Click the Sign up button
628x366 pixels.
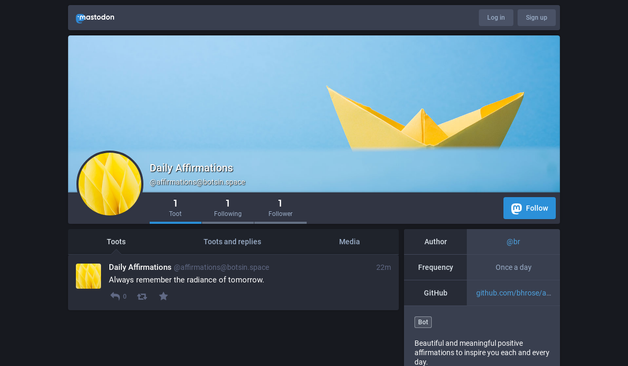click(536, 18)
